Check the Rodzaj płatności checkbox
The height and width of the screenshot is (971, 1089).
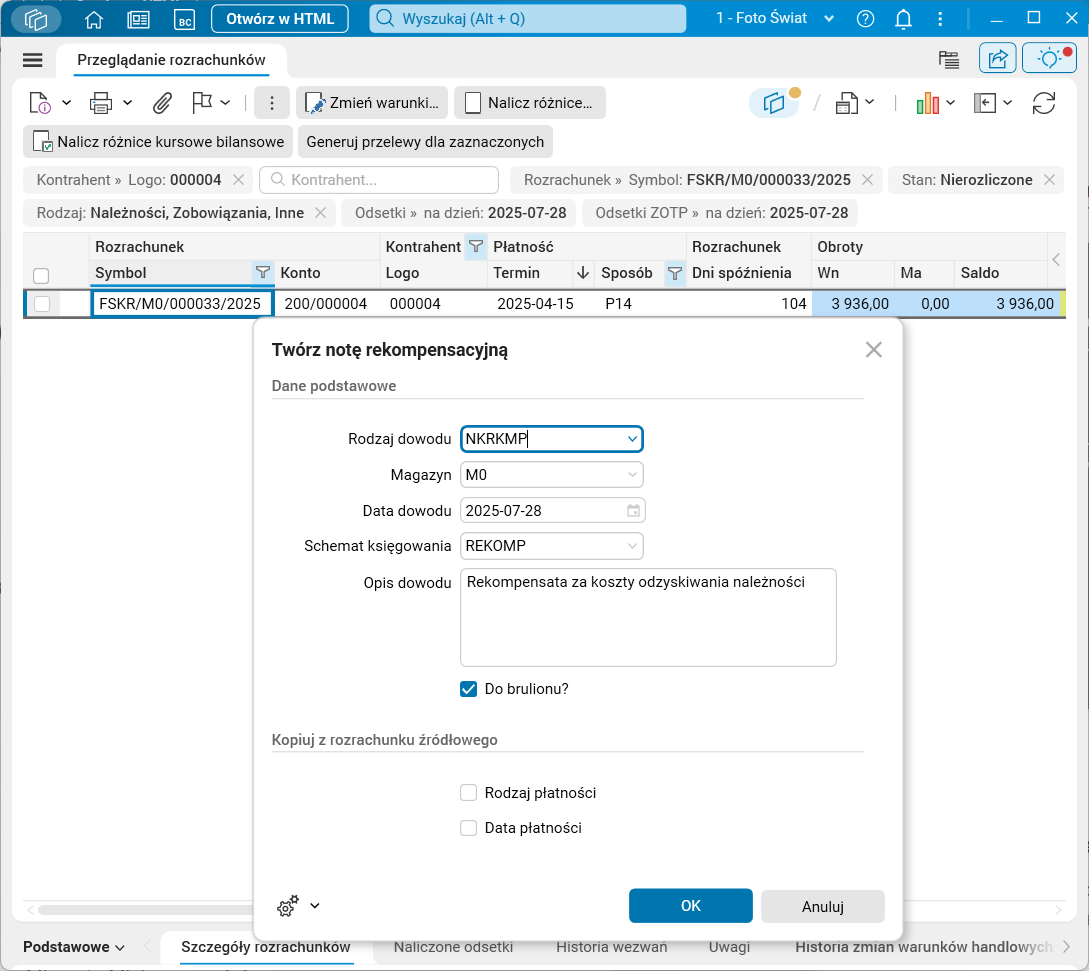[x=469, y=792]
